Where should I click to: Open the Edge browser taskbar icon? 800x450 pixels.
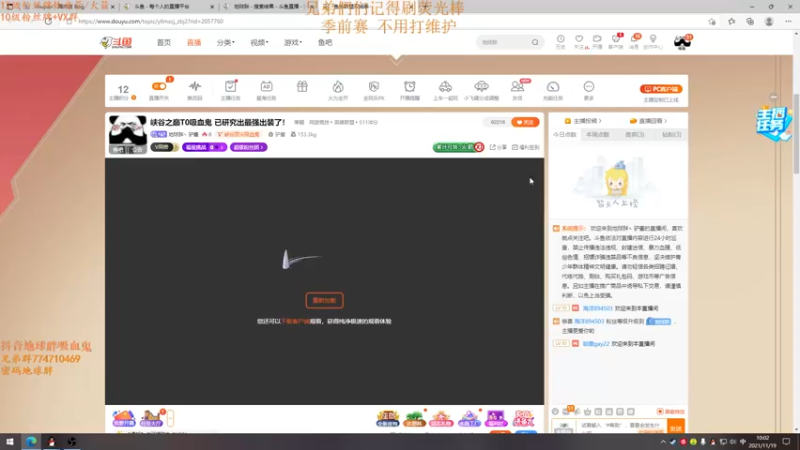click(x=31, y=441)
